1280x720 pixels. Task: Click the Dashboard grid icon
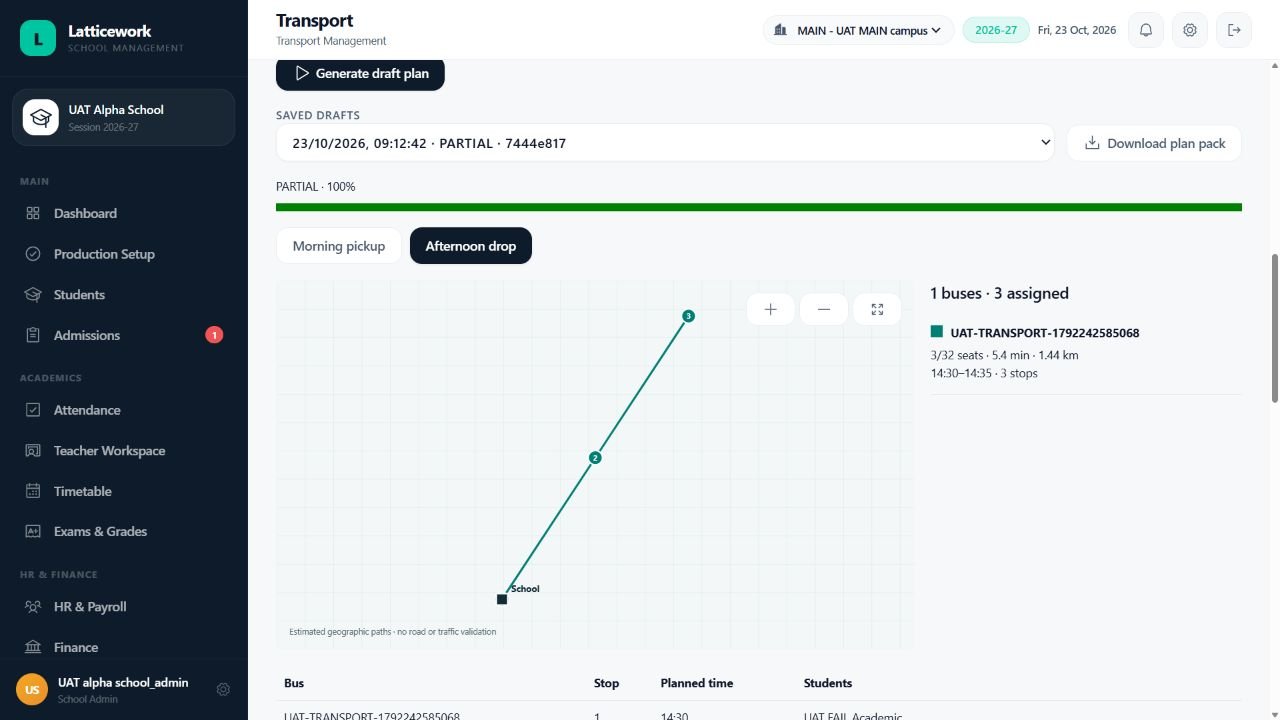33,213
